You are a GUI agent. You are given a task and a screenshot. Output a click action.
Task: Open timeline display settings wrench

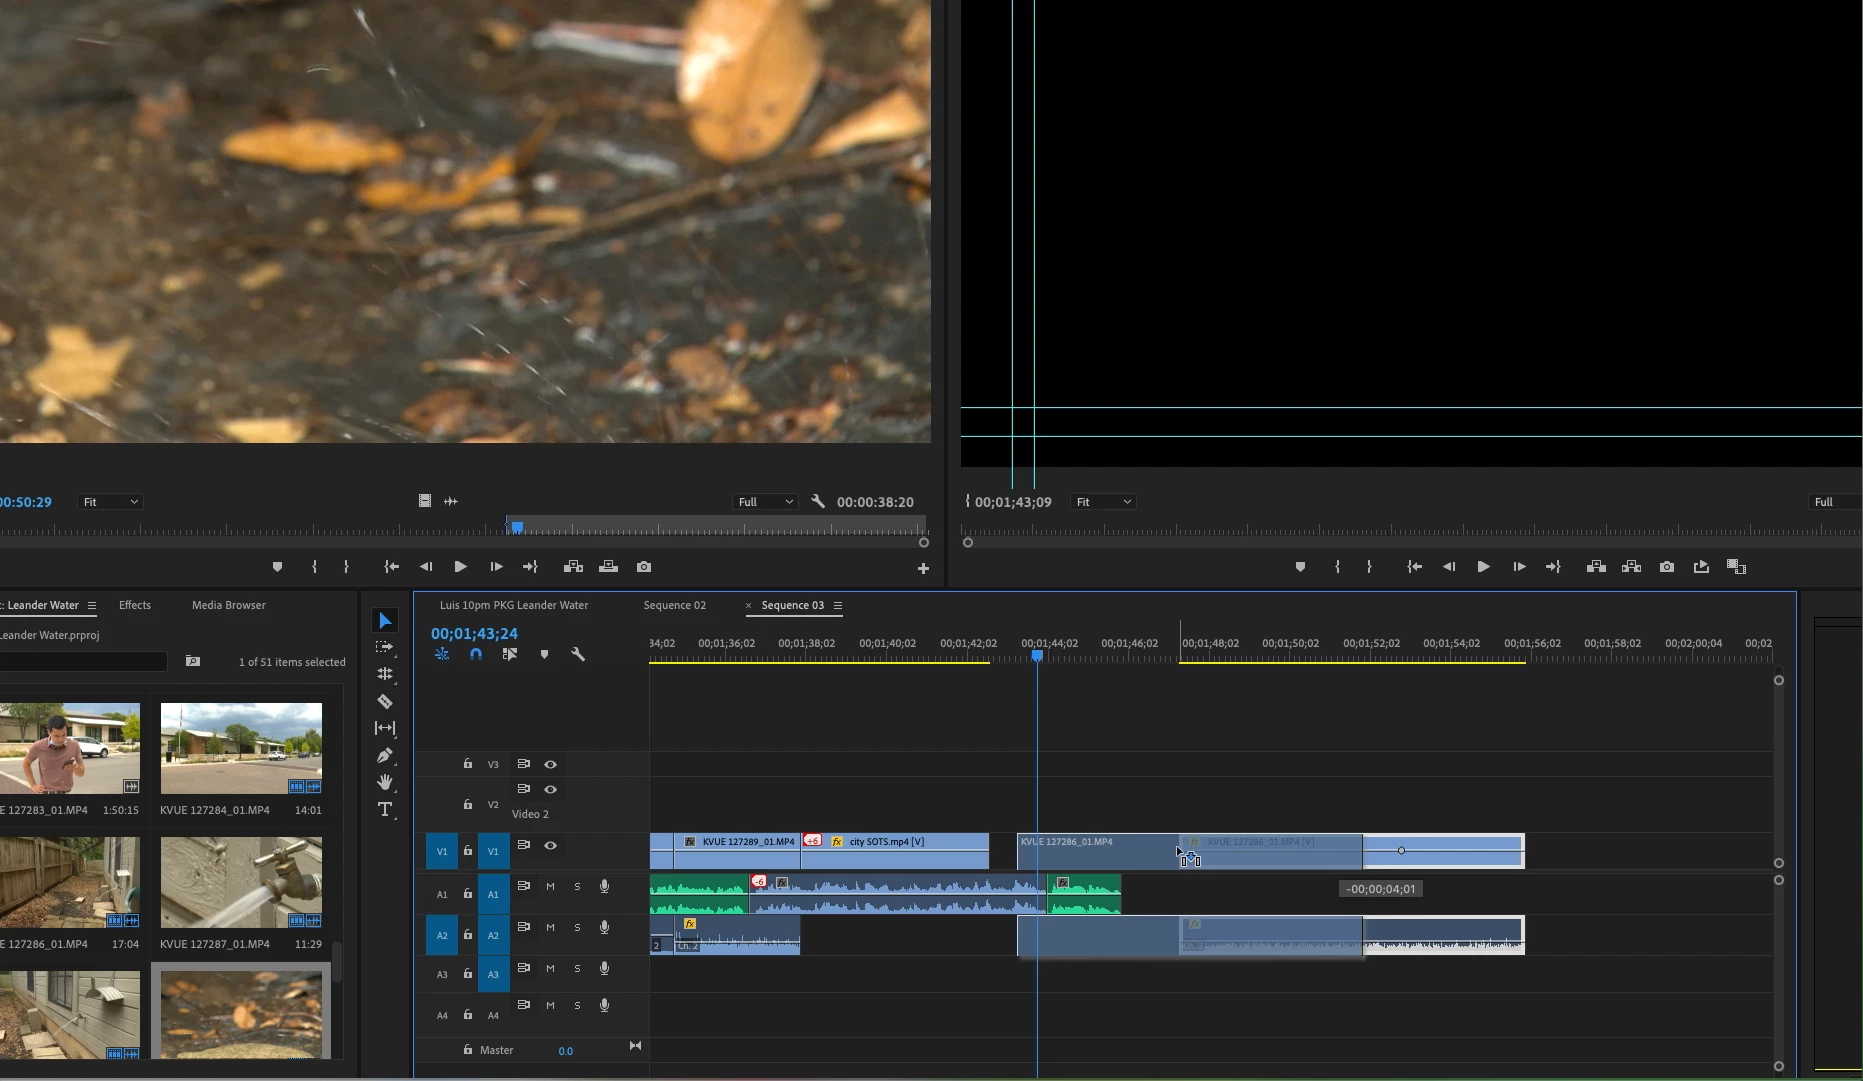[578, 654]
